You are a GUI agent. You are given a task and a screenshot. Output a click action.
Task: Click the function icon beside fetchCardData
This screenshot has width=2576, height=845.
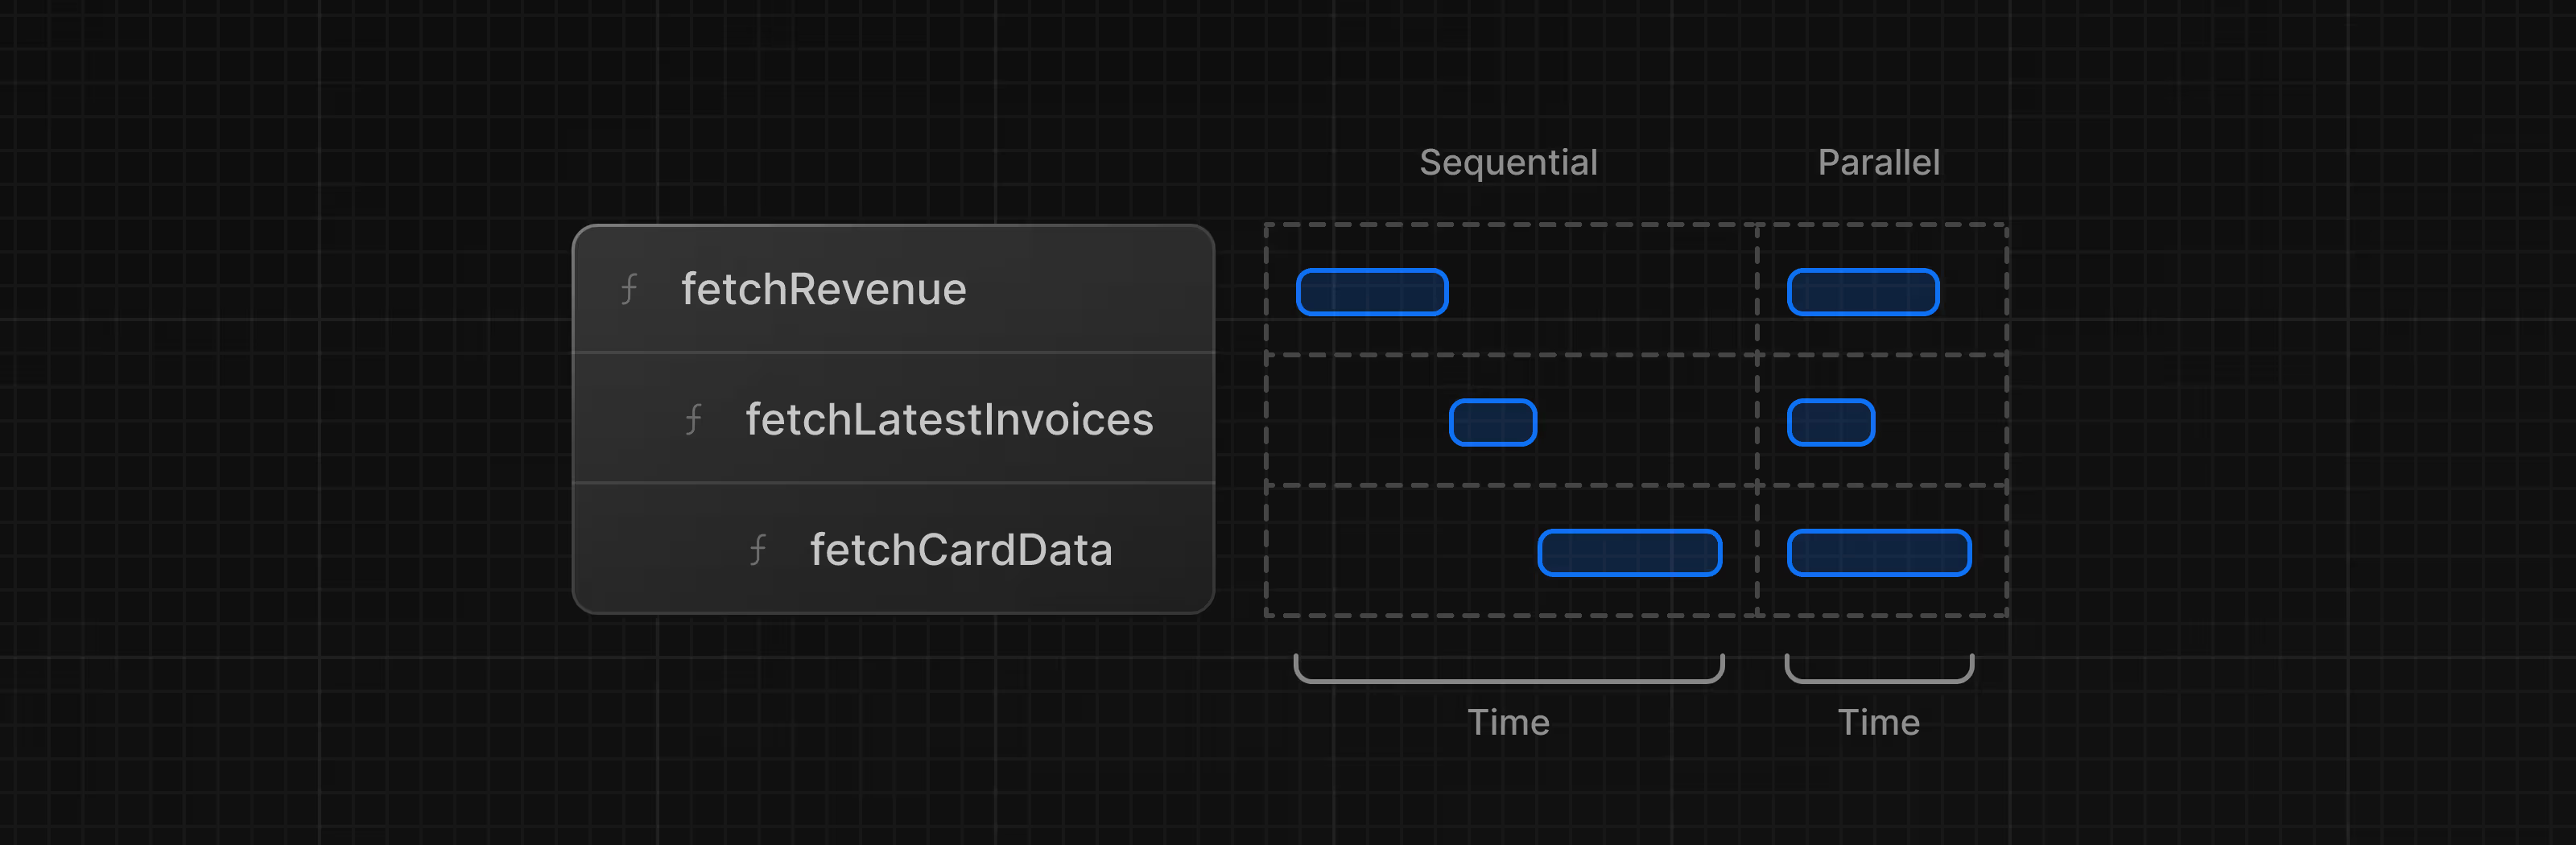[758, 550]
